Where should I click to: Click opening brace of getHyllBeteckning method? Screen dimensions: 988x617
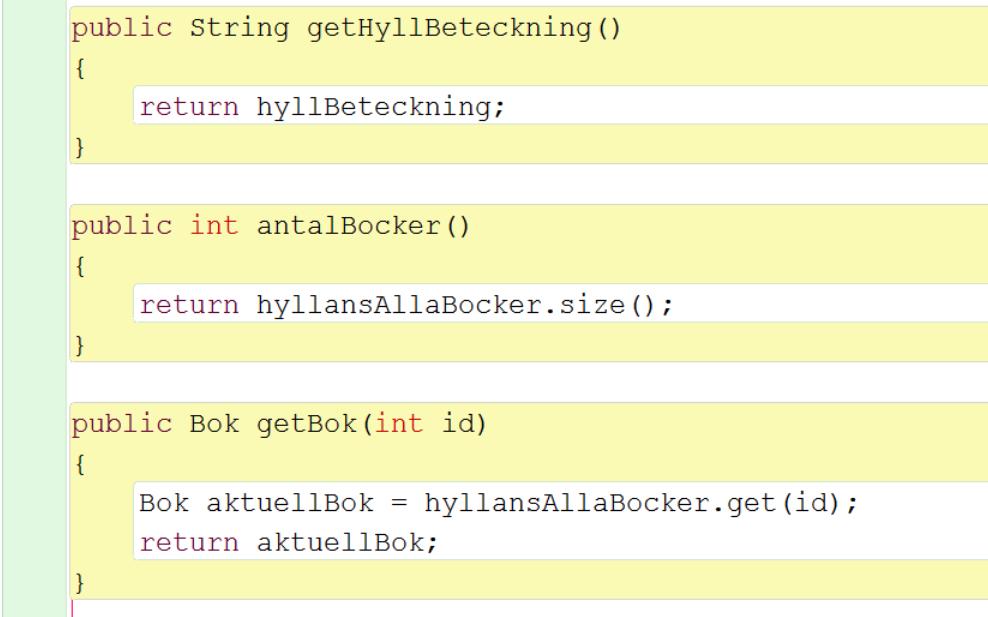pos(76,68)
